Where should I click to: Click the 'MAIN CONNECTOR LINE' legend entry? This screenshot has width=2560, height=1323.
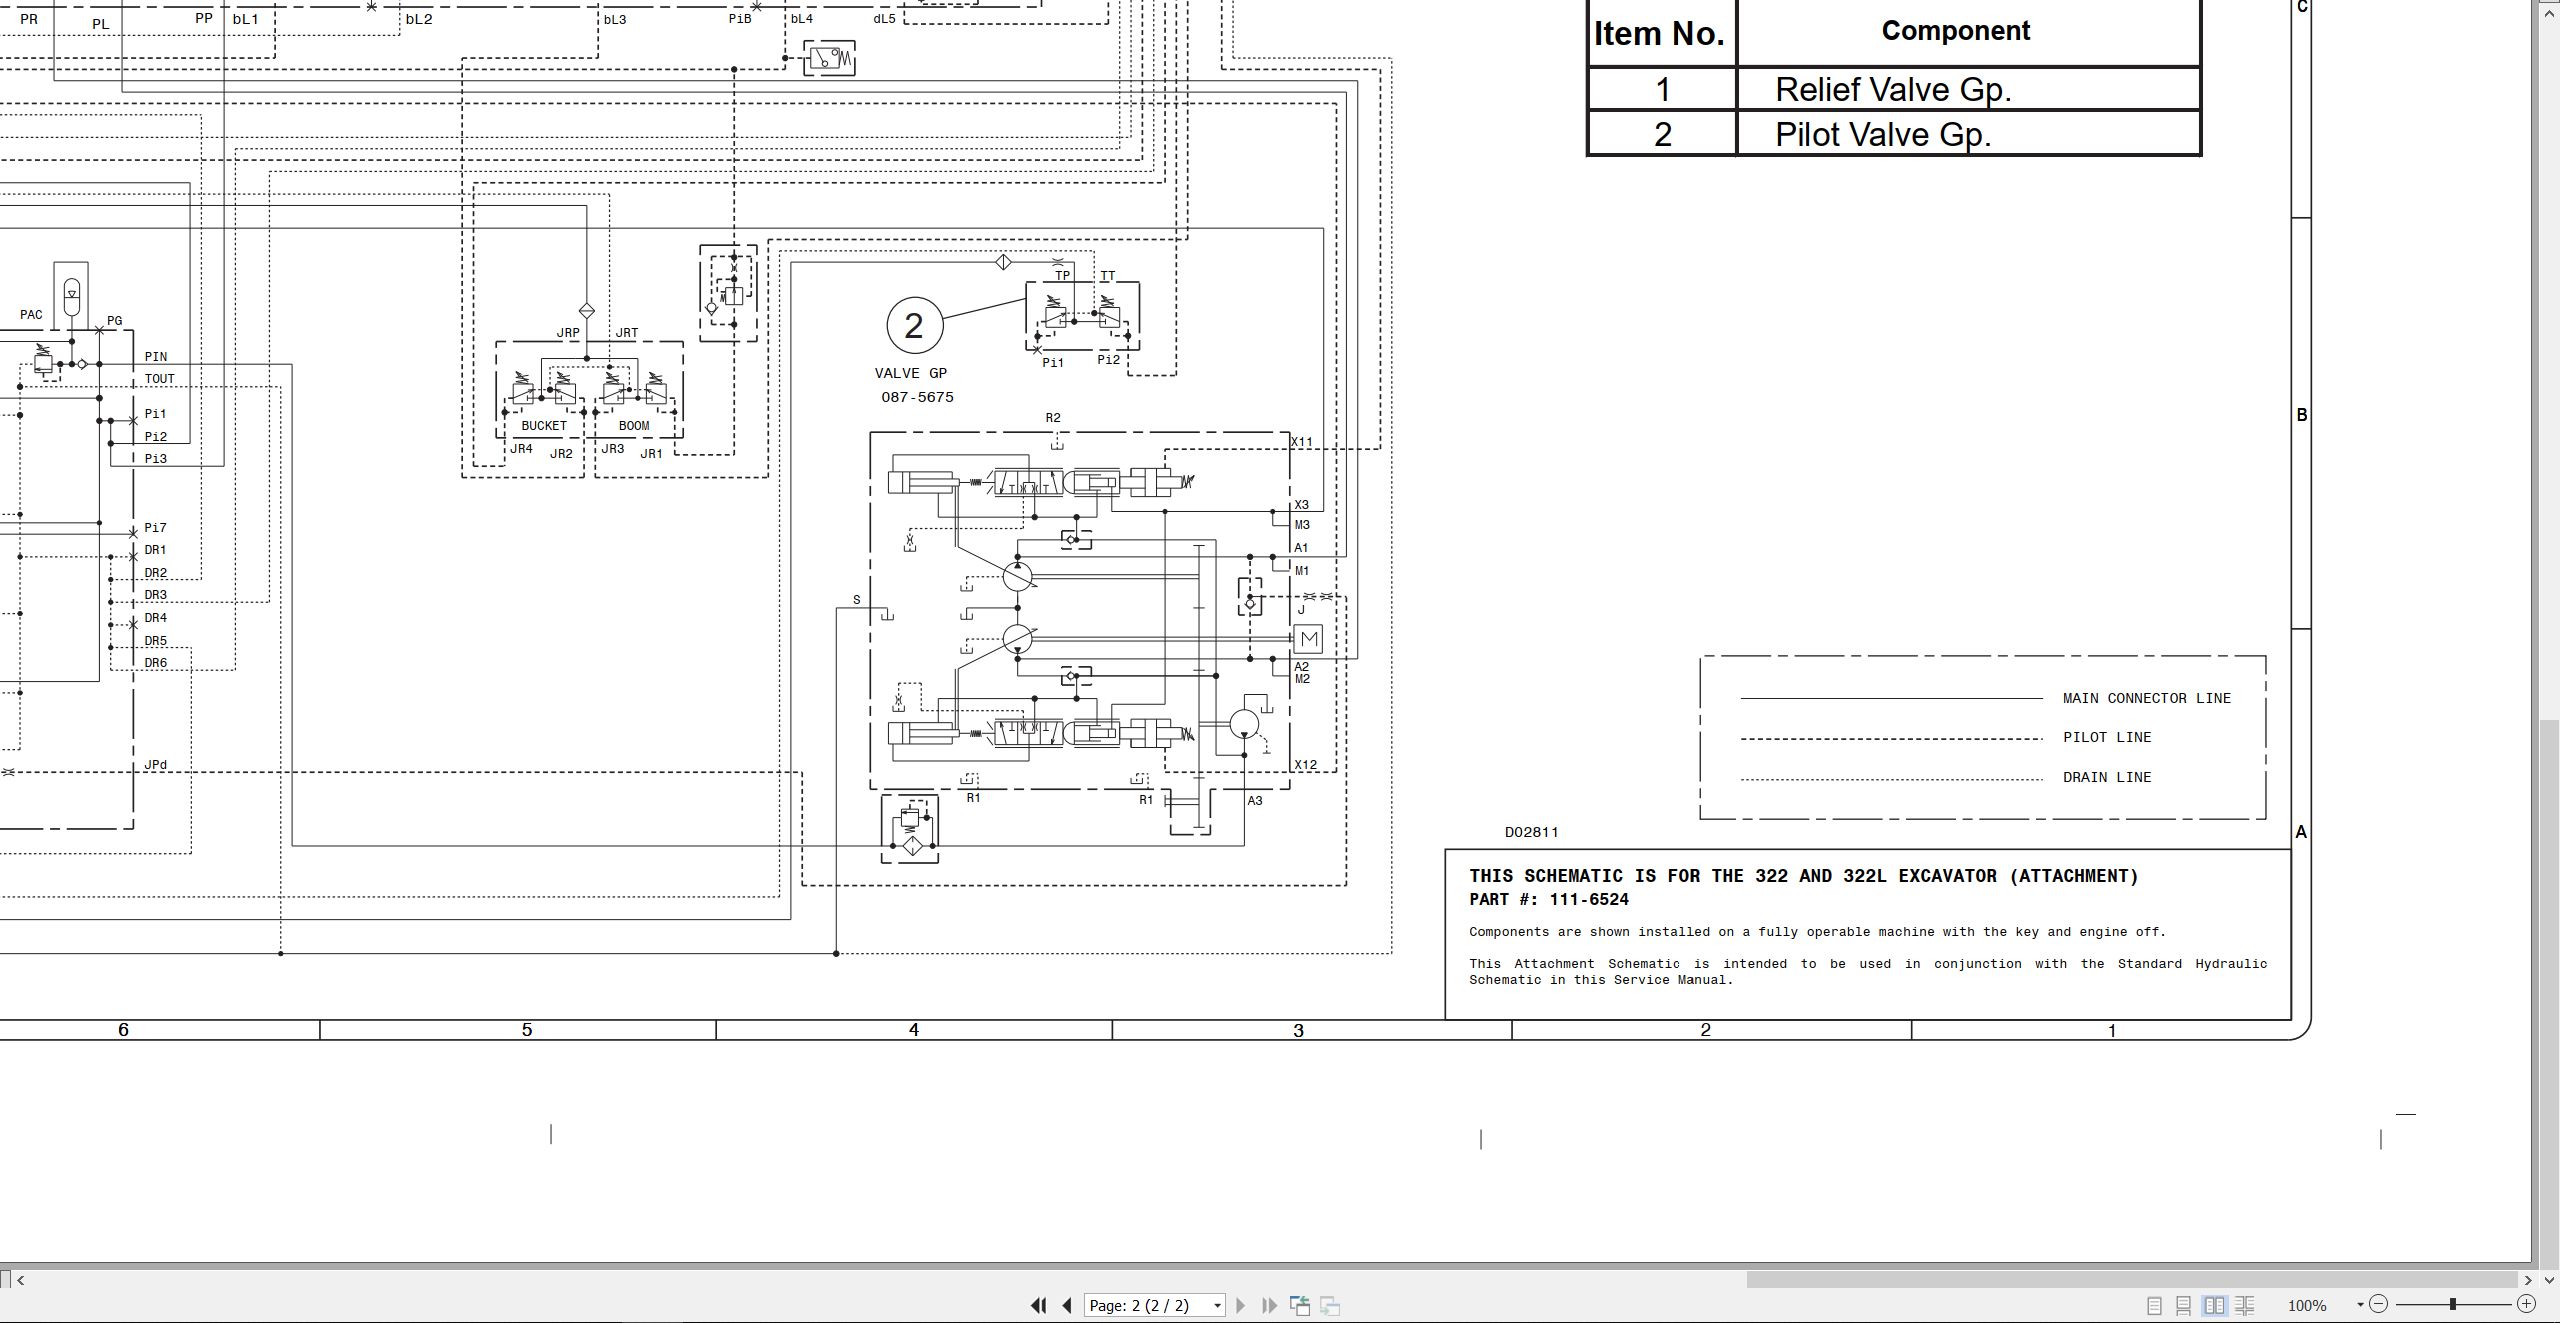2146,698
